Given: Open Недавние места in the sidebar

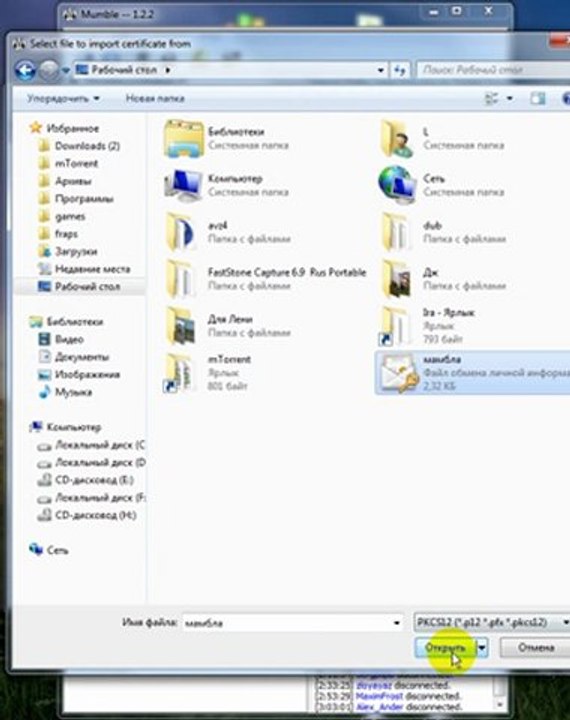Looking at the screenshot, I should [x=85, y=269].
